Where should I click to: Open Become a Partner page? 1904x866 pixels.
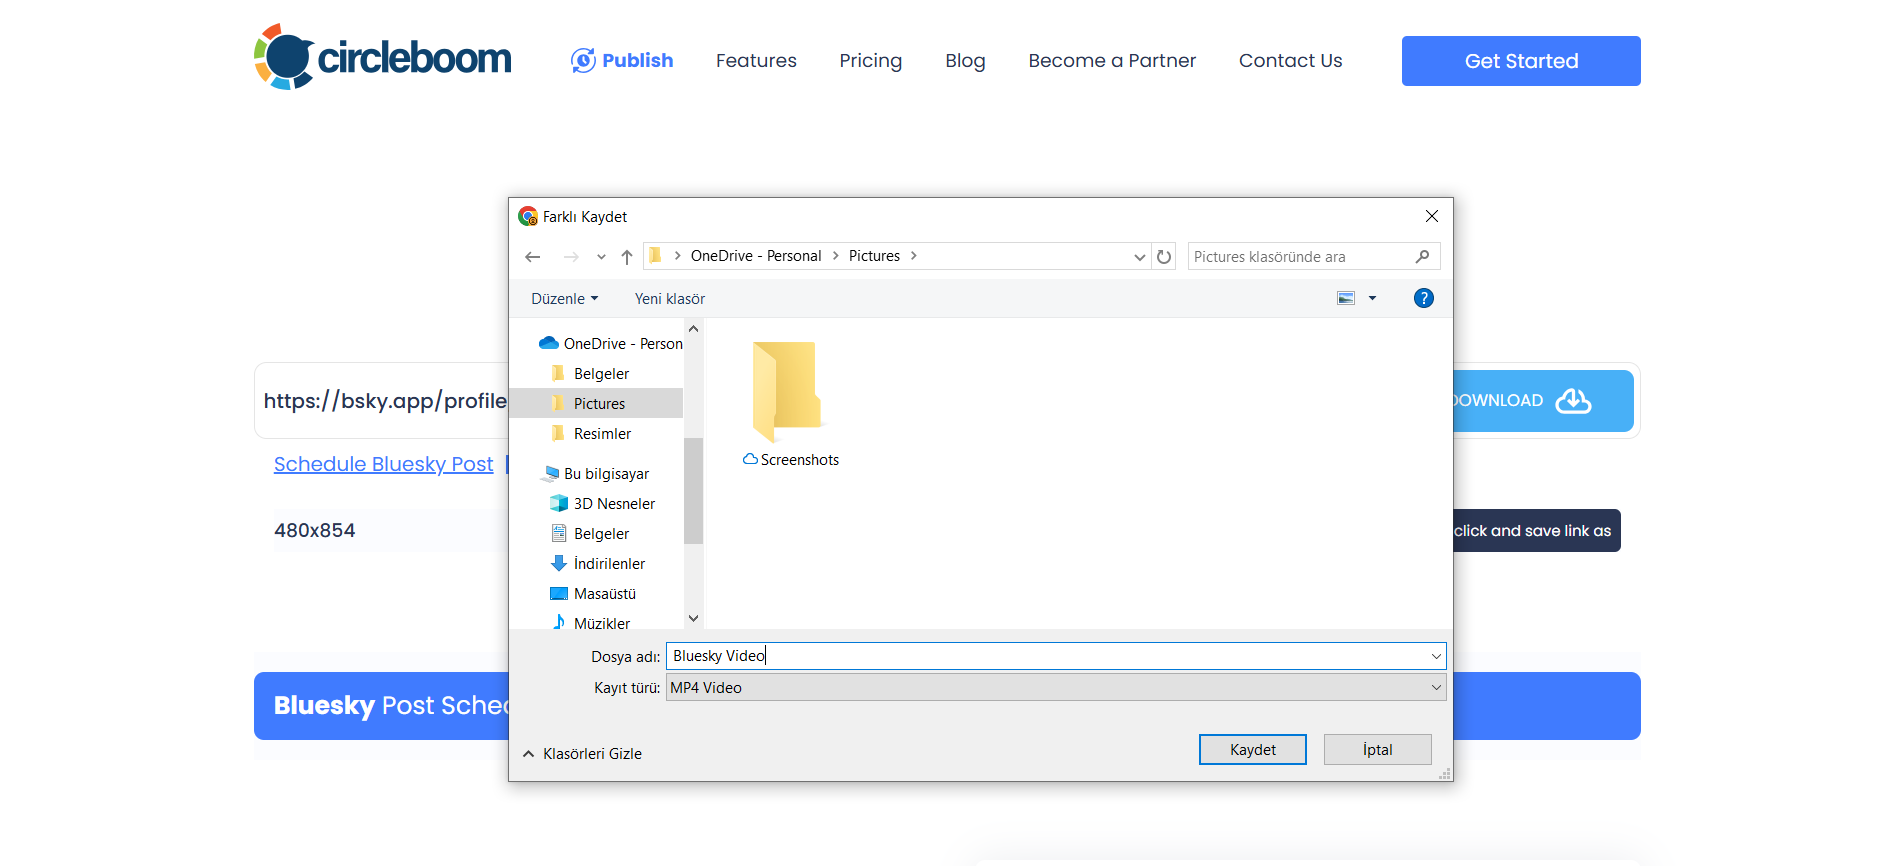(x=1112, y=60)
